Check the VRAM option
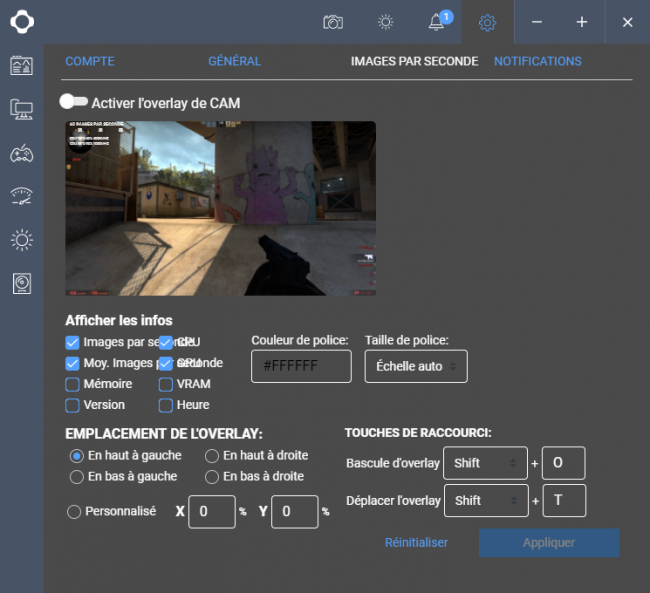Image resolution: width=650 pixels, height=593 pixels. point(166,384)
